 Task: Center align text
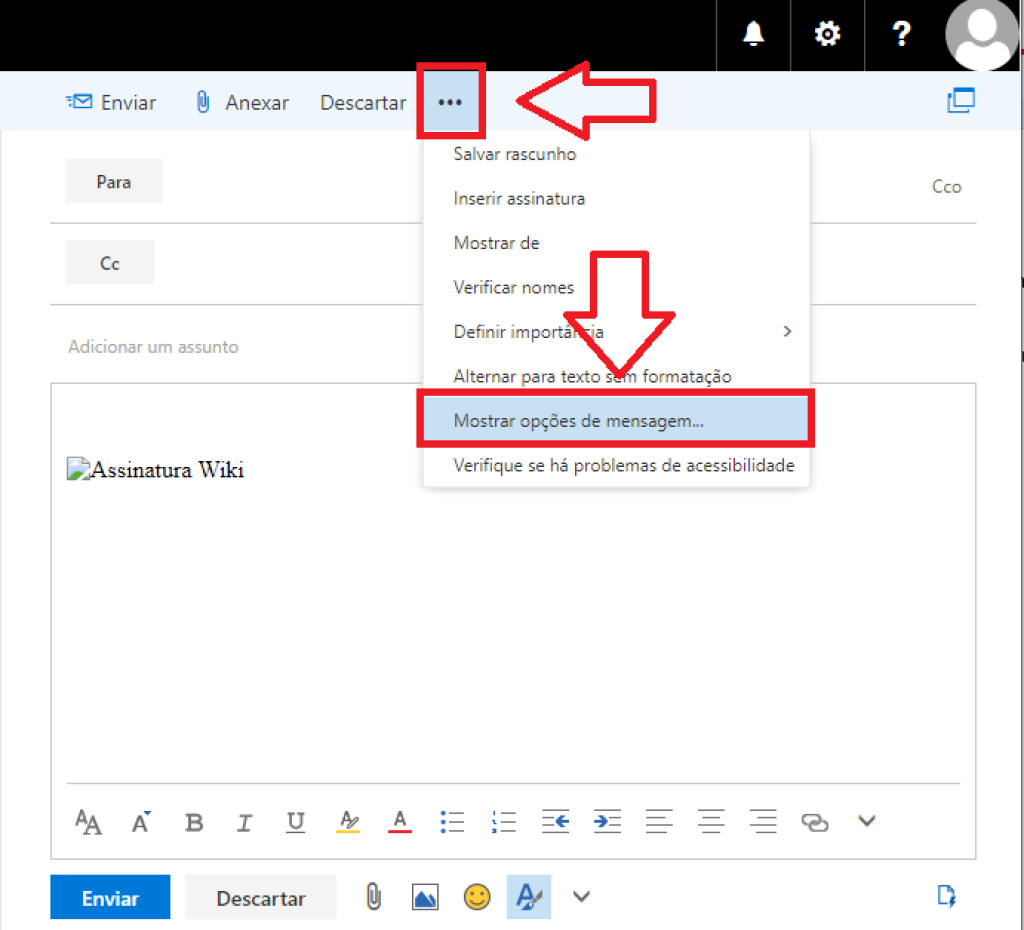coord(711,822)
